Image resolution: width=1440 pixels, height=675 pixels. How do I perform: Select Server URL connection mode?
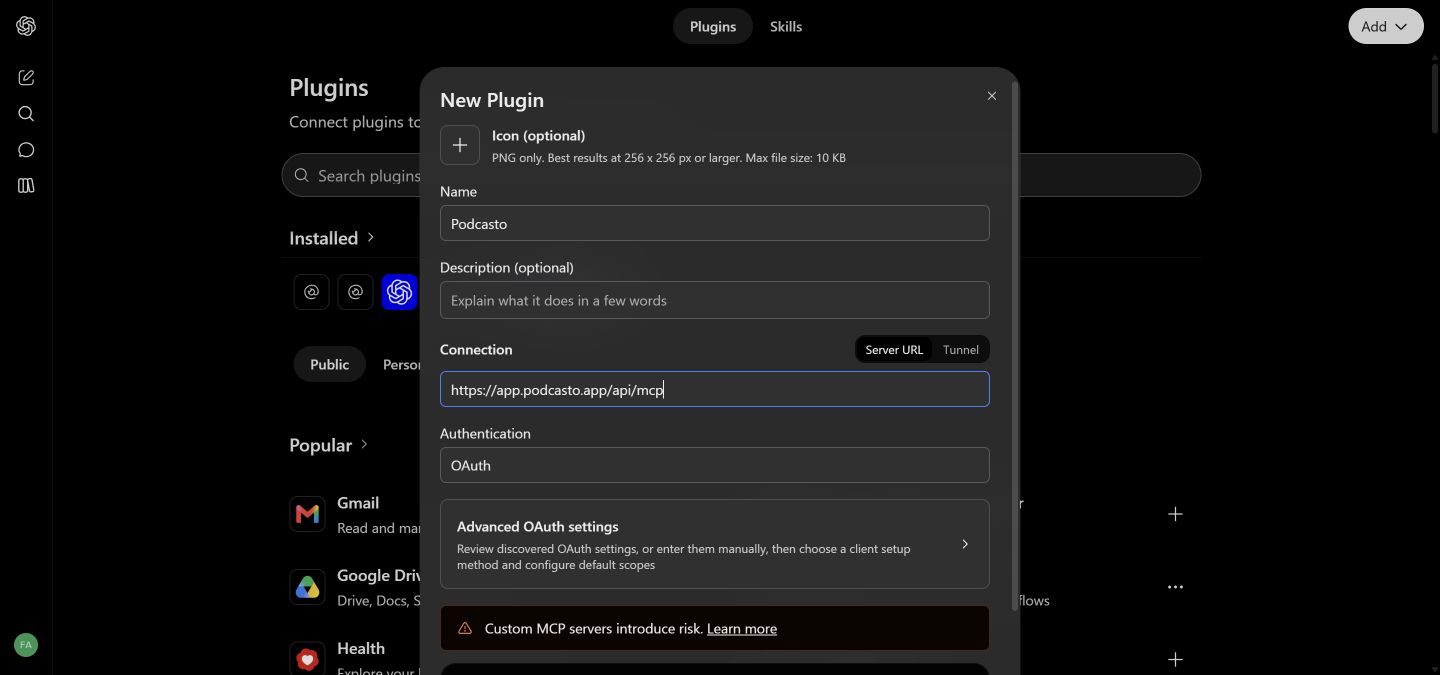(894, 350)
